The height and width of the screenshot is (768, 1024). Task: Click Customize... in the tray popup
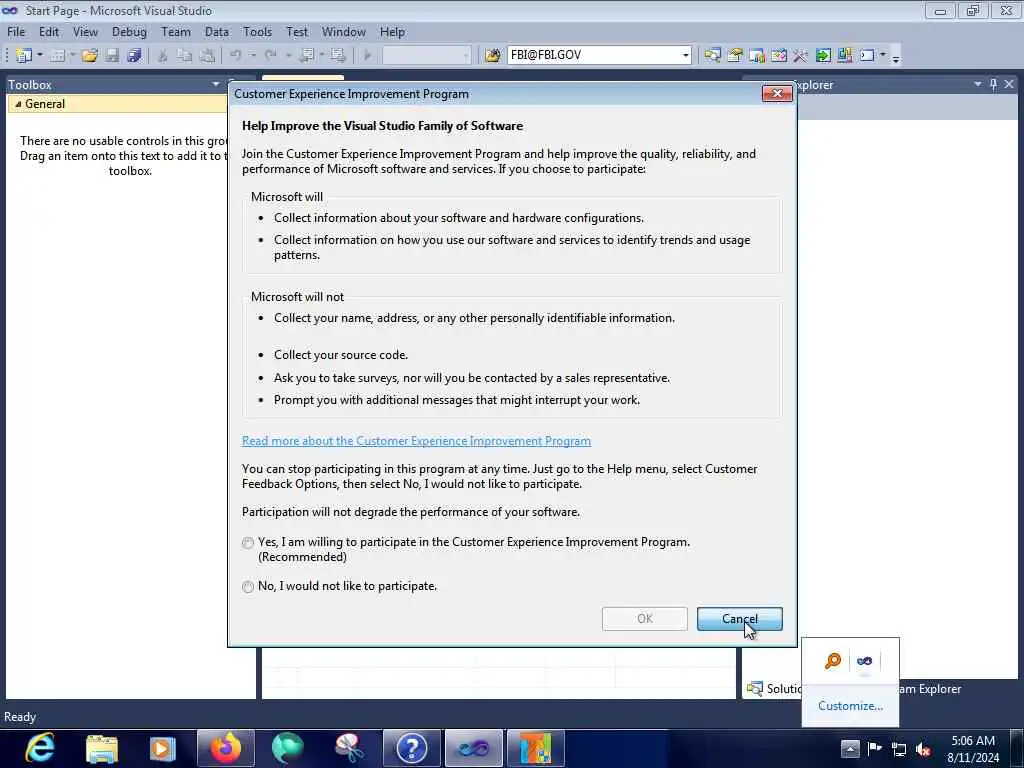click(850, 706)
